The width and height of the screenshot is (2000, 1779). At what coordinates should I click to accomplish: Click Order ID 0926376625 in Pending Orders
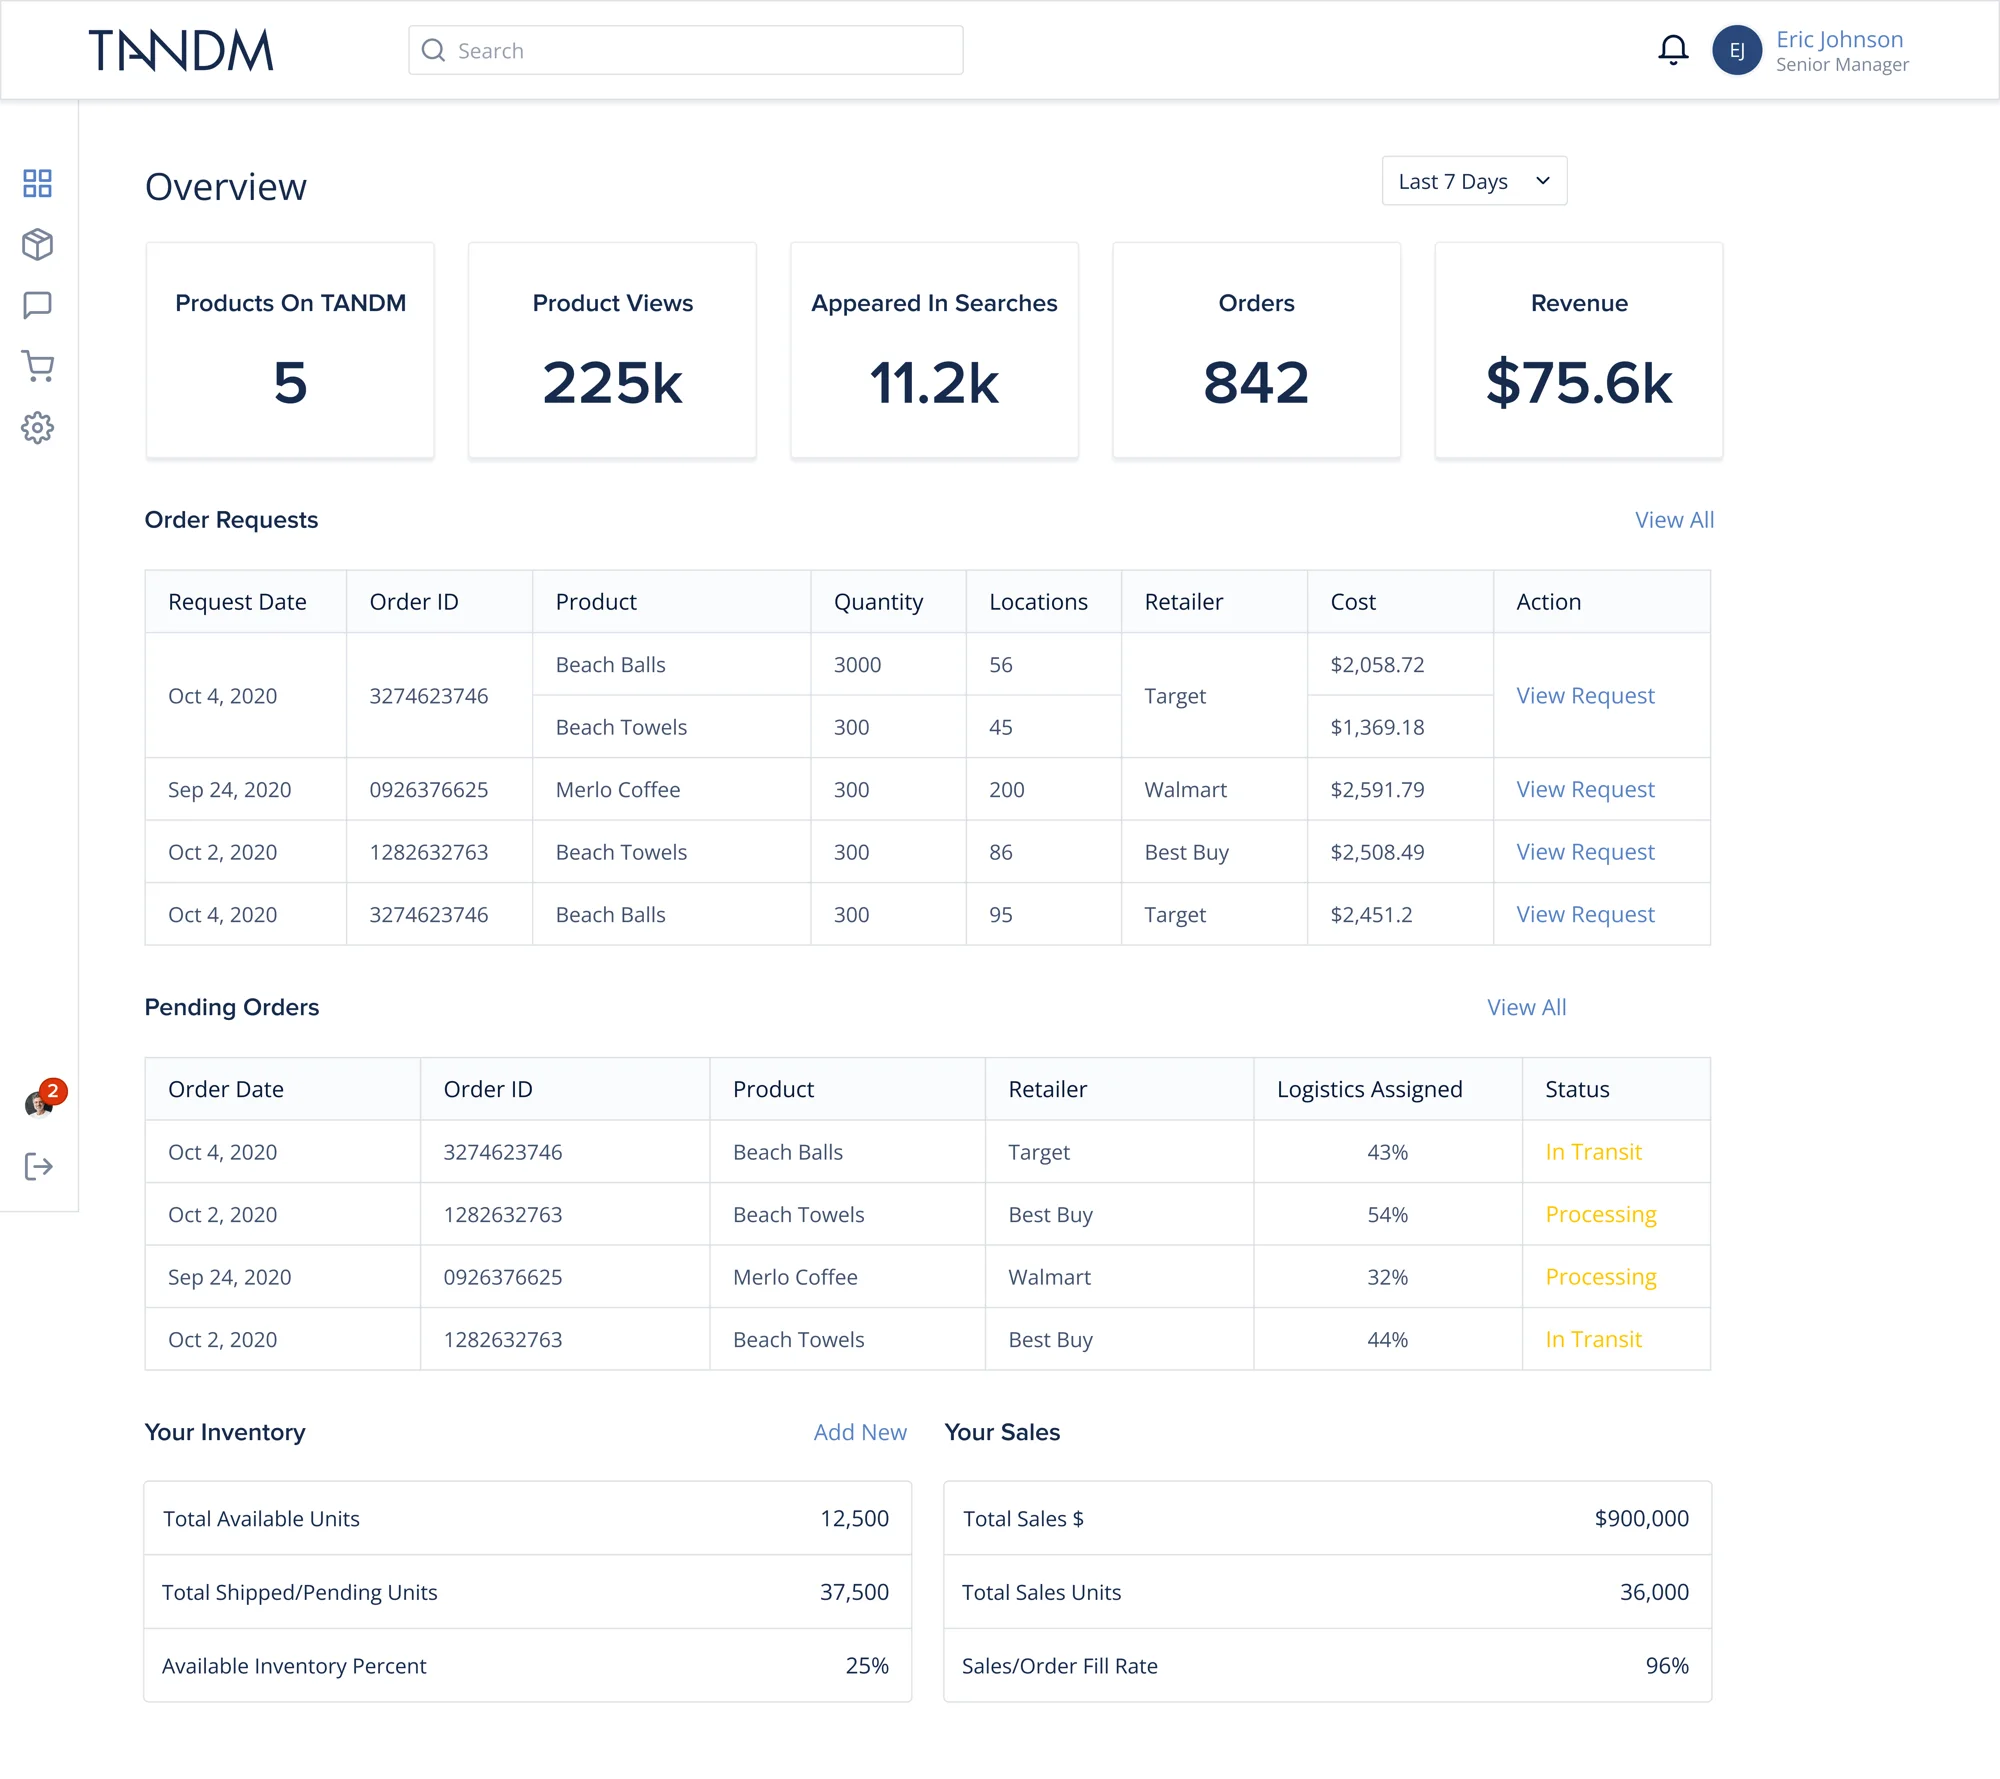pyautogui.click(x=502, y=1277)
